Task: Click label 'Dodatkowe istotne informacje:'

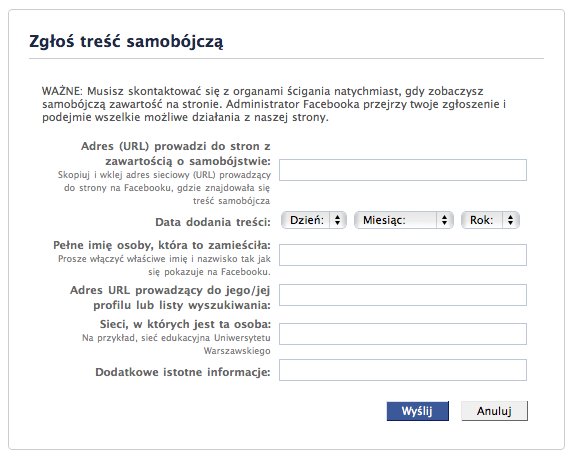Action: coord(183,372)
